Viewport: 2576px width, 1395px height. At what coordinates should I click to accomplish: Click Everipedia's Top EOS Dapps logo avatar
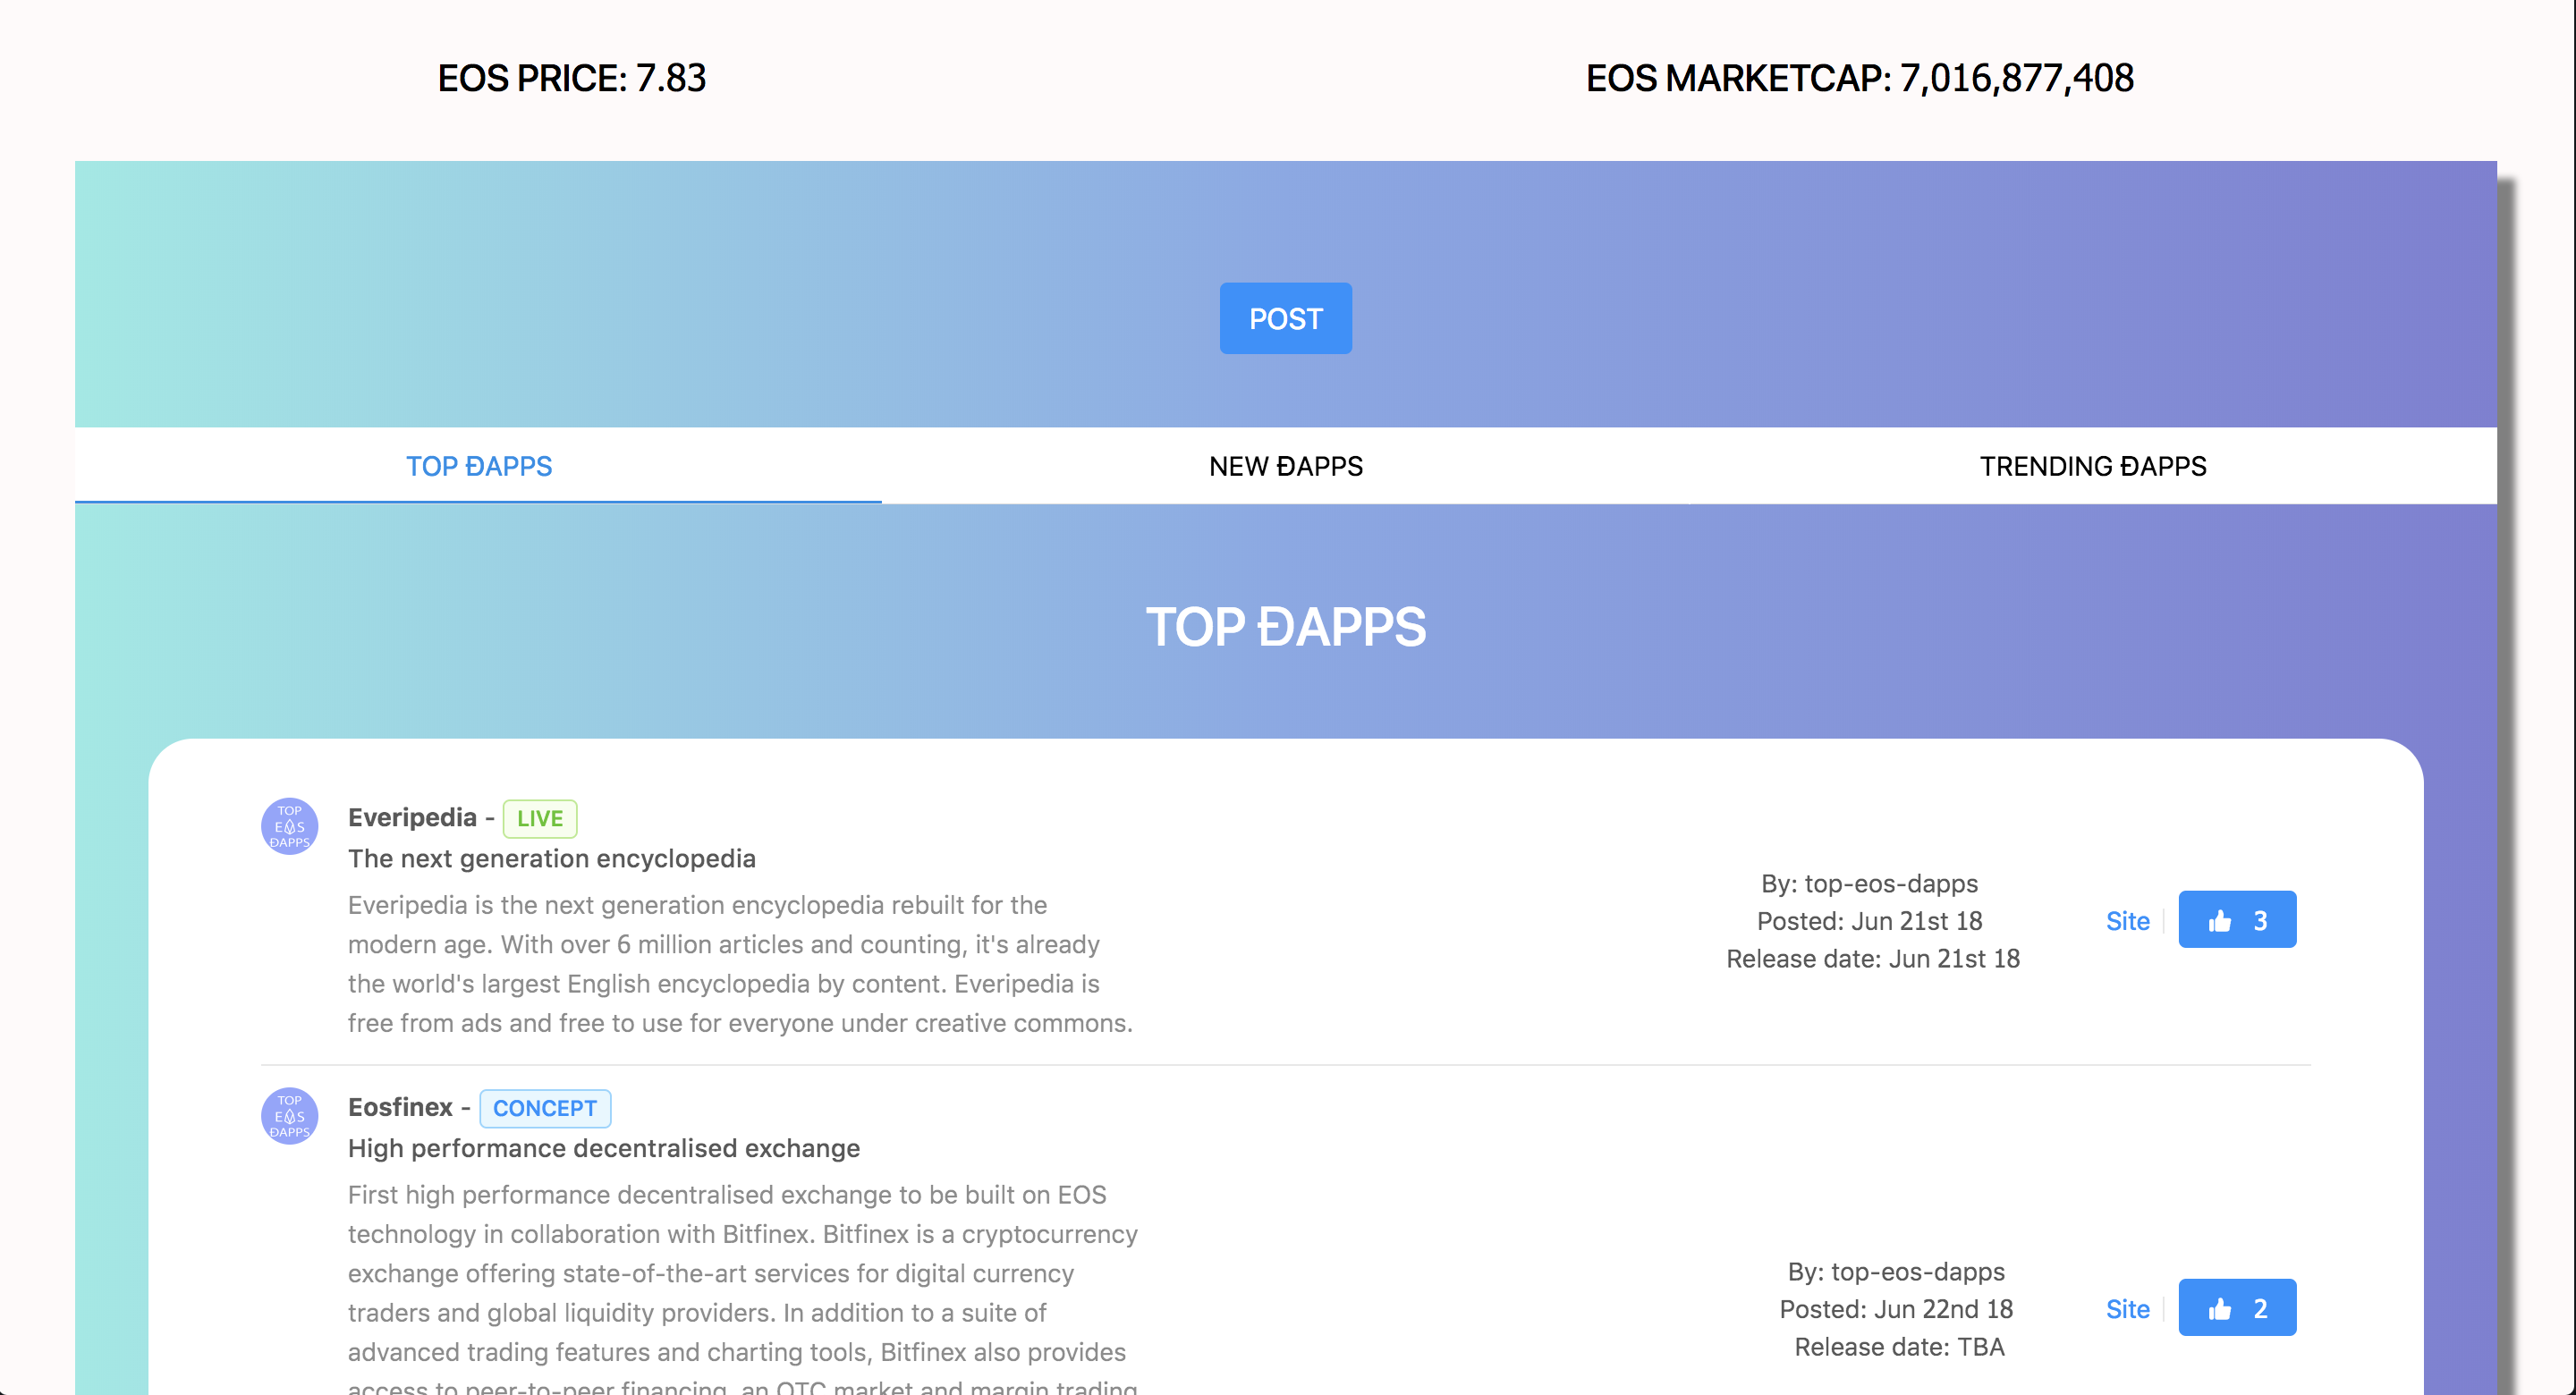coord(289,825)
